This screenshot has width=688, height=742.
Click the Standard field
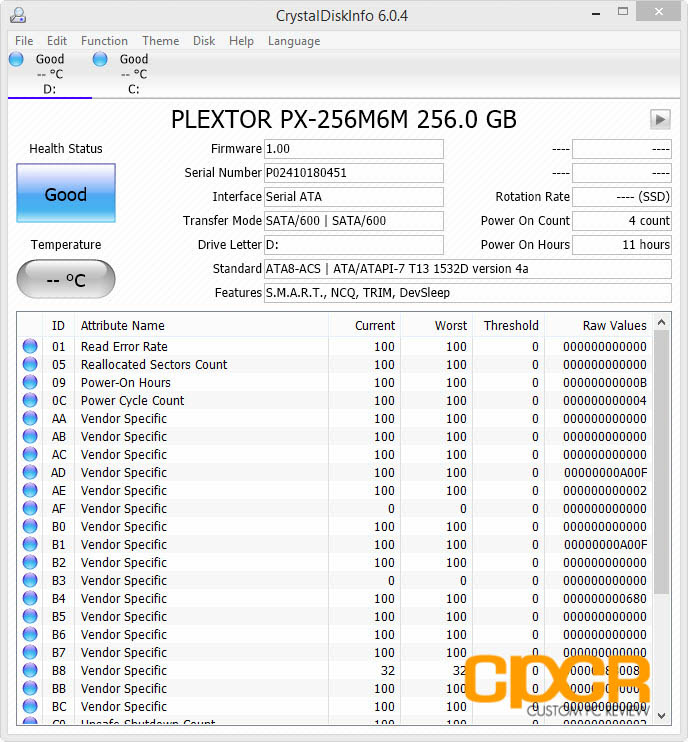tap(467, 269)
